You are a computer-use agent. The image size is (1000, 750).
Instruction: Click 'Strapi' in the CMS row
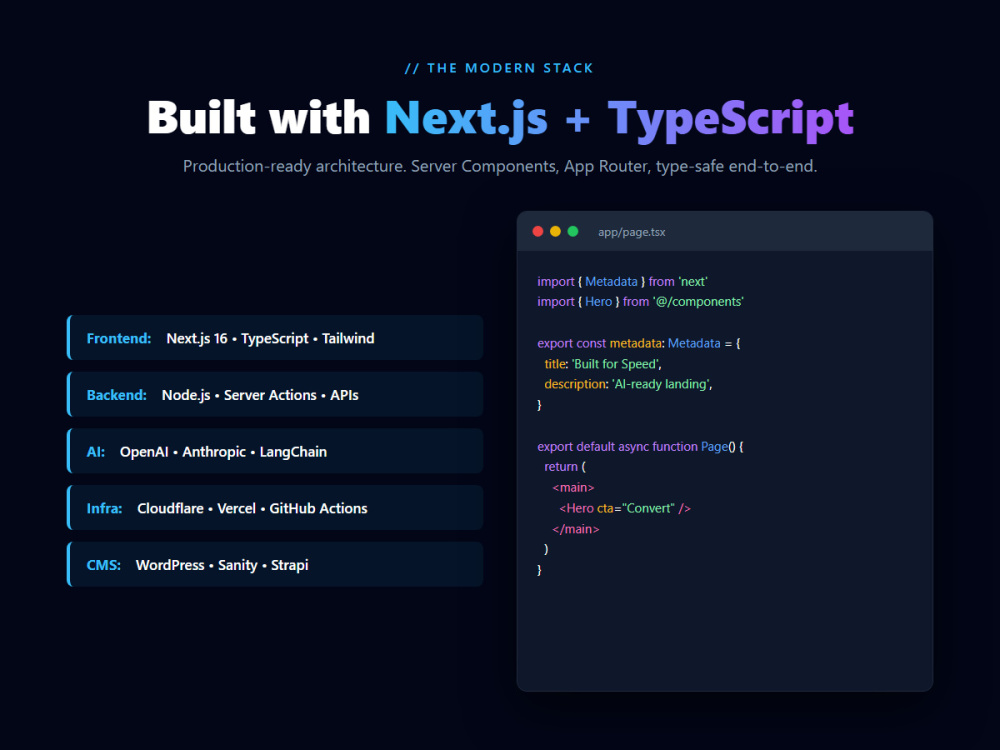point(290,566)
